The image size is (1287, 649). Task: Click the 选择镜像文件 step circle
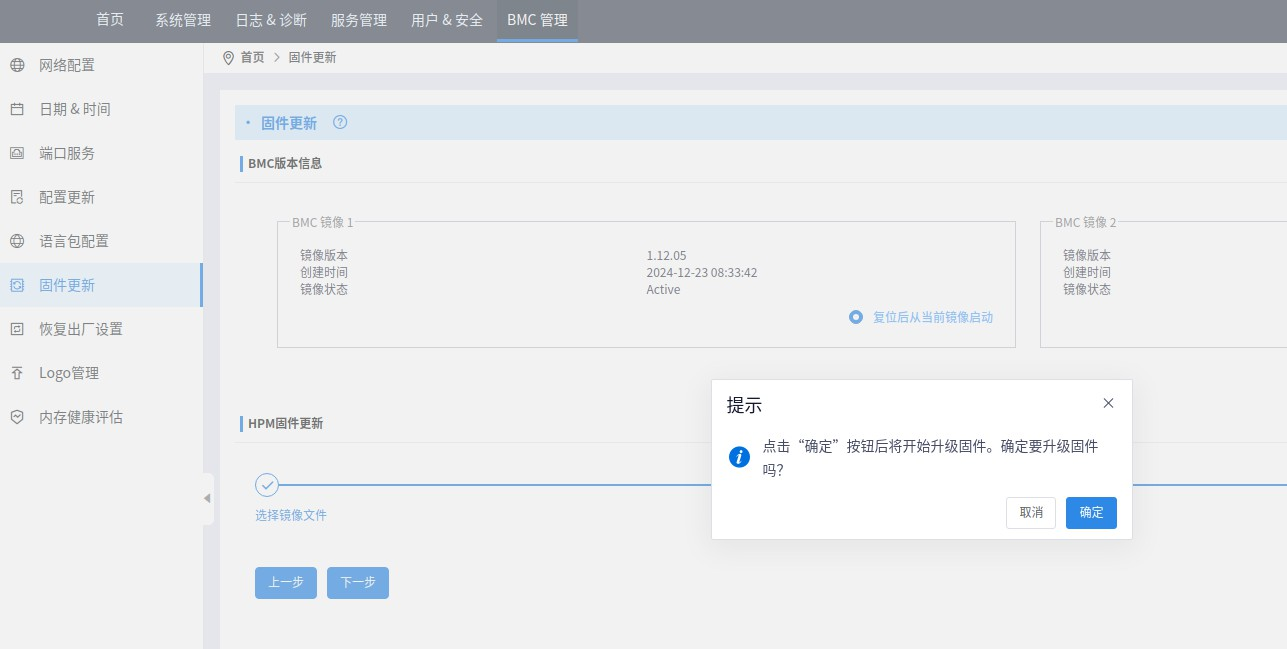[x=267, y=485]
